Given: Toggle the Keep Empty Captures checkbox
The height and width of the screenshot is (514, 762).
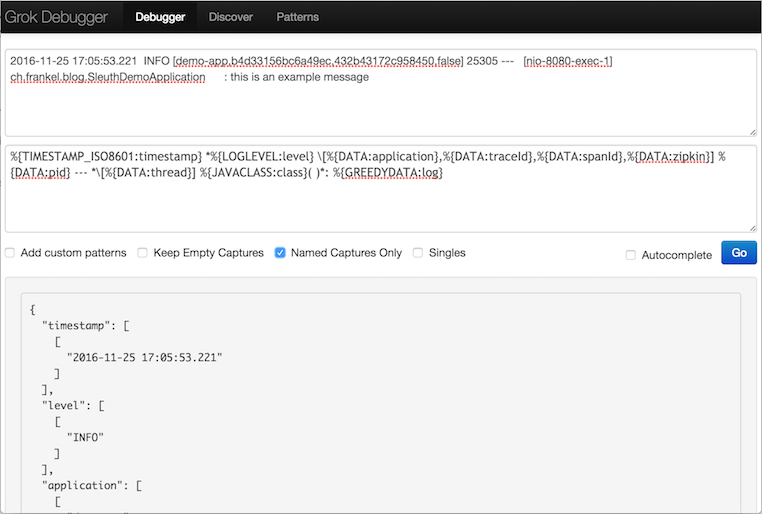Looking at the screenshot, I should [143, 253].
